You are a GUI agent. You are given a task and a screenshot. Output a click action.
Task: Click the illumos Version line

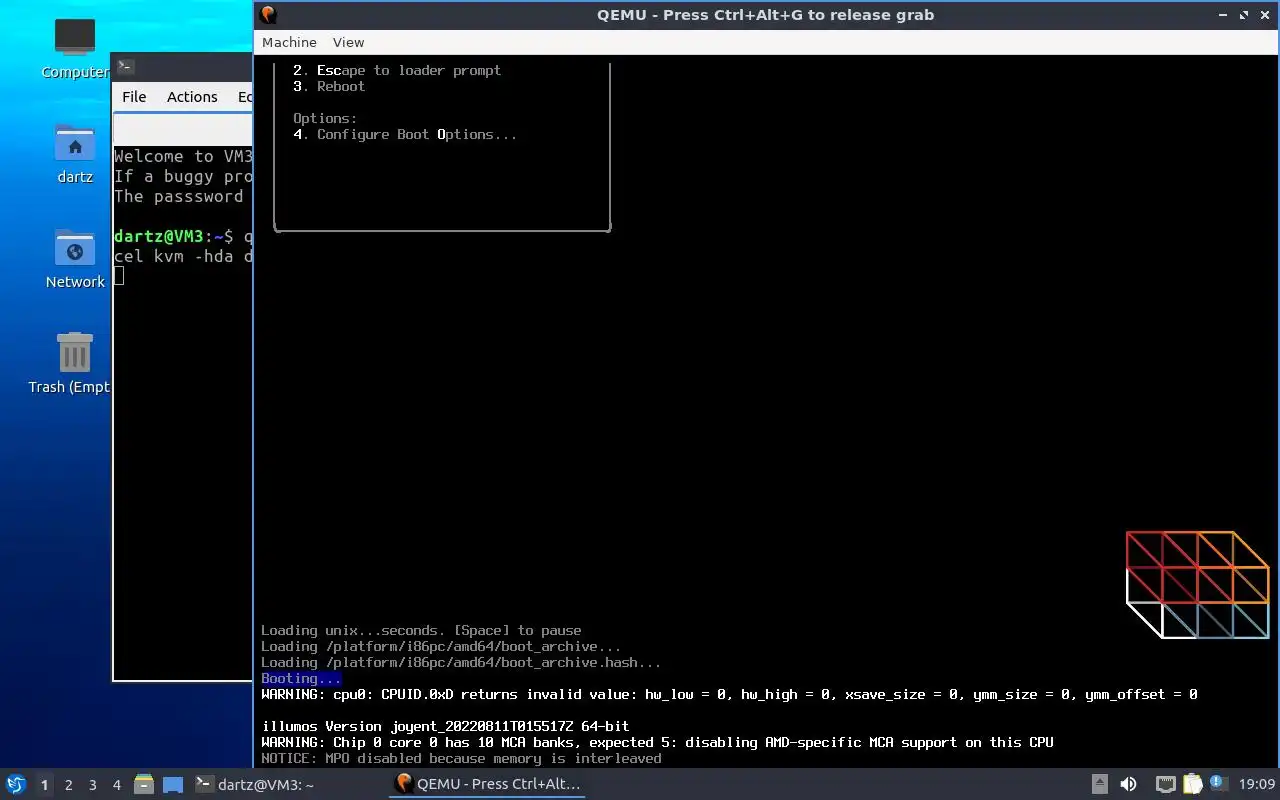point(445,726)
